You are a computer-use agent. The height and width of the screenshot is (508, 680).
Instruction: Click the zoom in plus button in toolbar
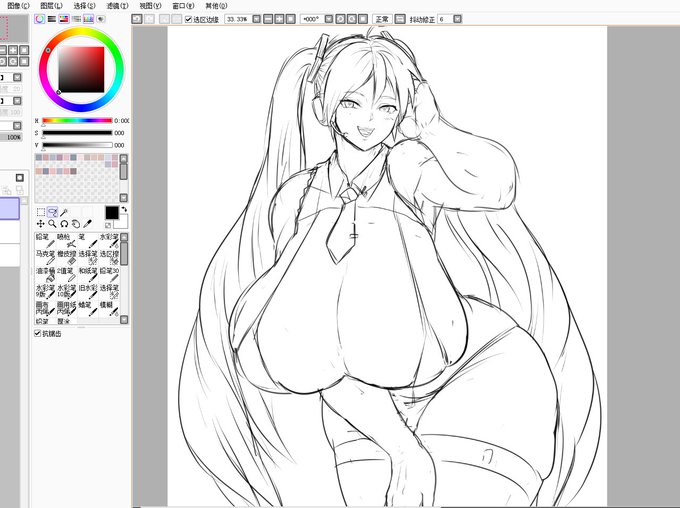pos(280,19)
